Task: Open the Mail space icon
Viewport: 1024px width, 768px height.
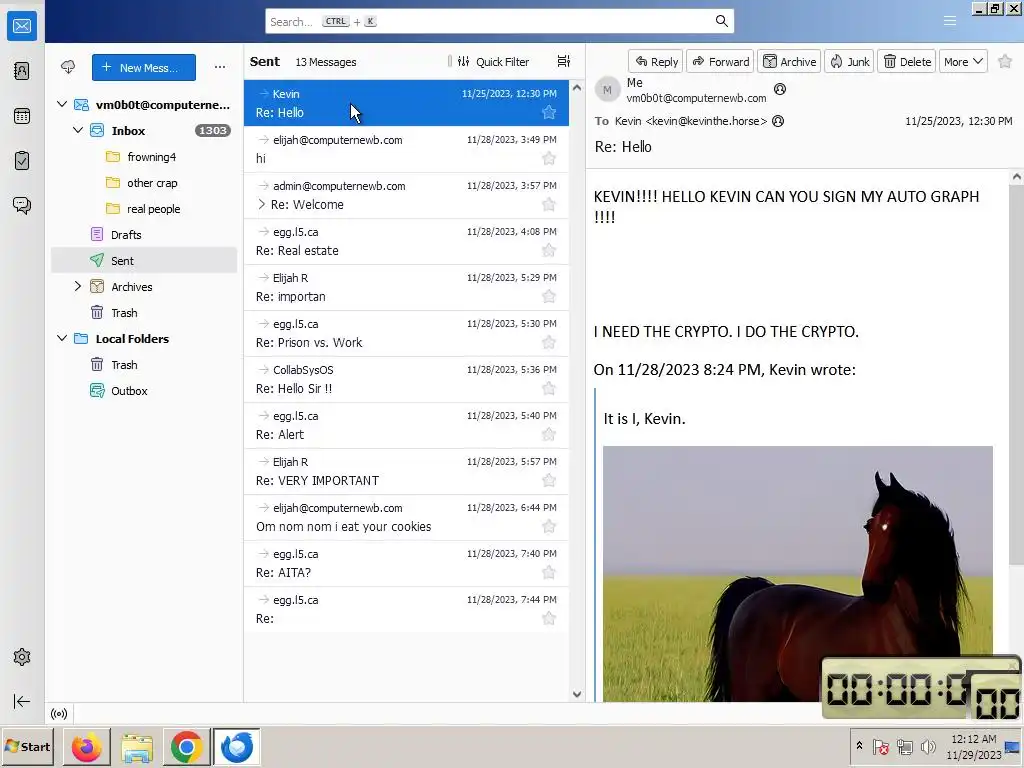Action: [22, 26]
